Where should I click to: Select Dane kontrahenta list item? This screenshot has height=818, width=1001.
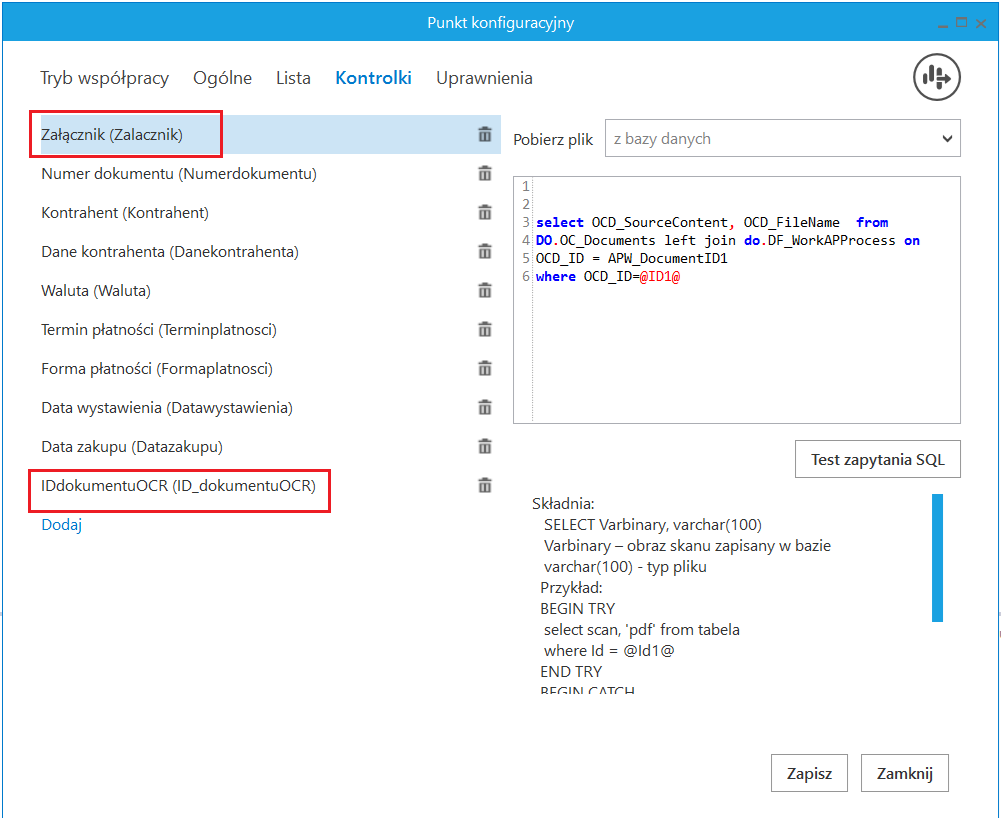click(170, 252)
